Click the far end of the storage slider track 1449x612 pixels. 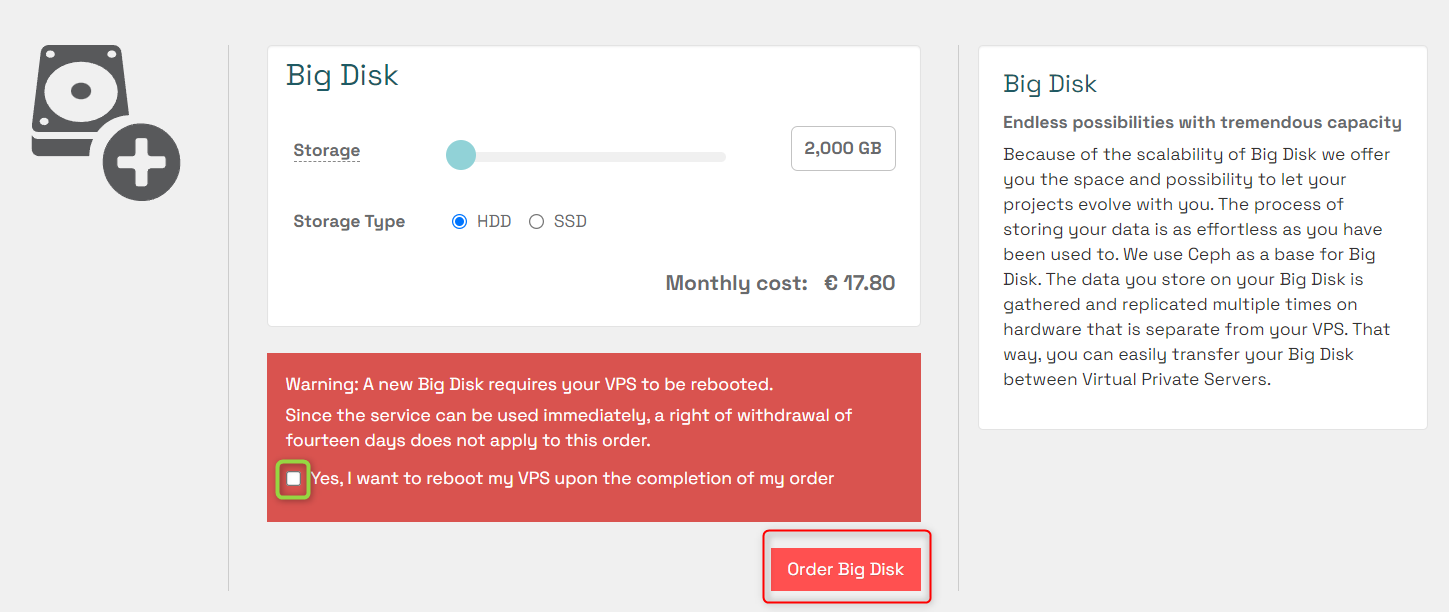[x=720, y=157]
